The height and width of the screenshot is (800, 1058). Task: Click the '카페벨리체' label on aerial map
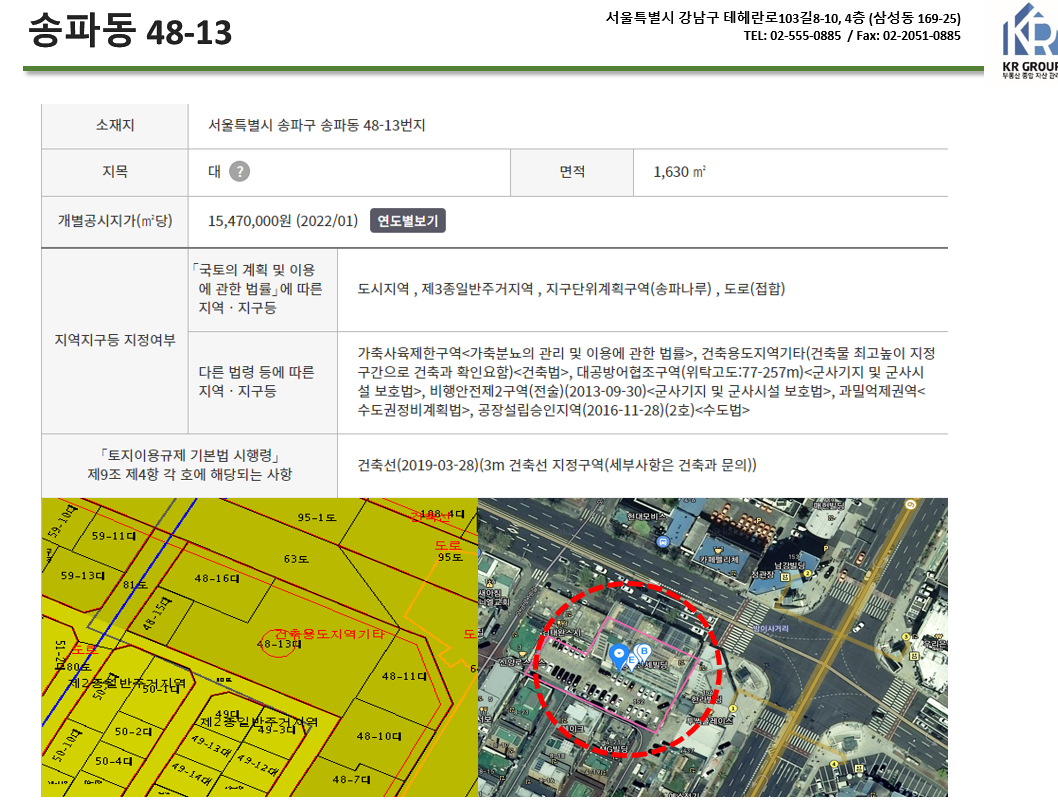click(x=719, y=560)
